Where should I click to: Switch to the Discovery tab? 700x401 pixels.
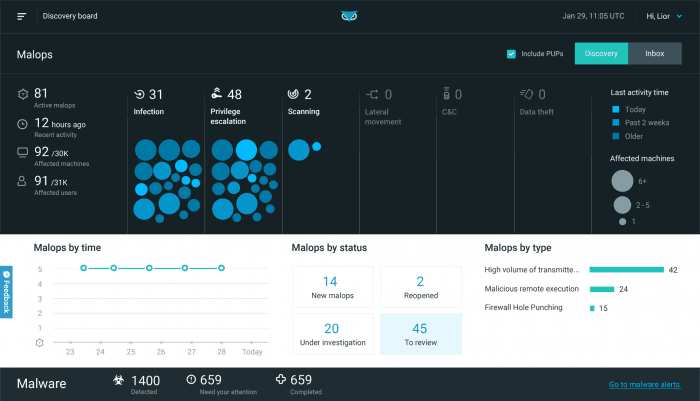(601, 54)
